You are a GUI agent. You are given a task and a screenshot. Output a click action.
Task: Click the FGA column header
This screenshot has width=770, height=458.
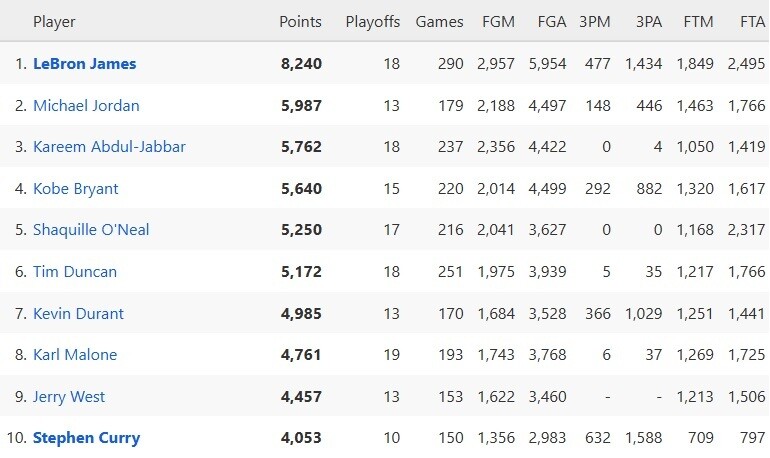[x=550, y=22]
